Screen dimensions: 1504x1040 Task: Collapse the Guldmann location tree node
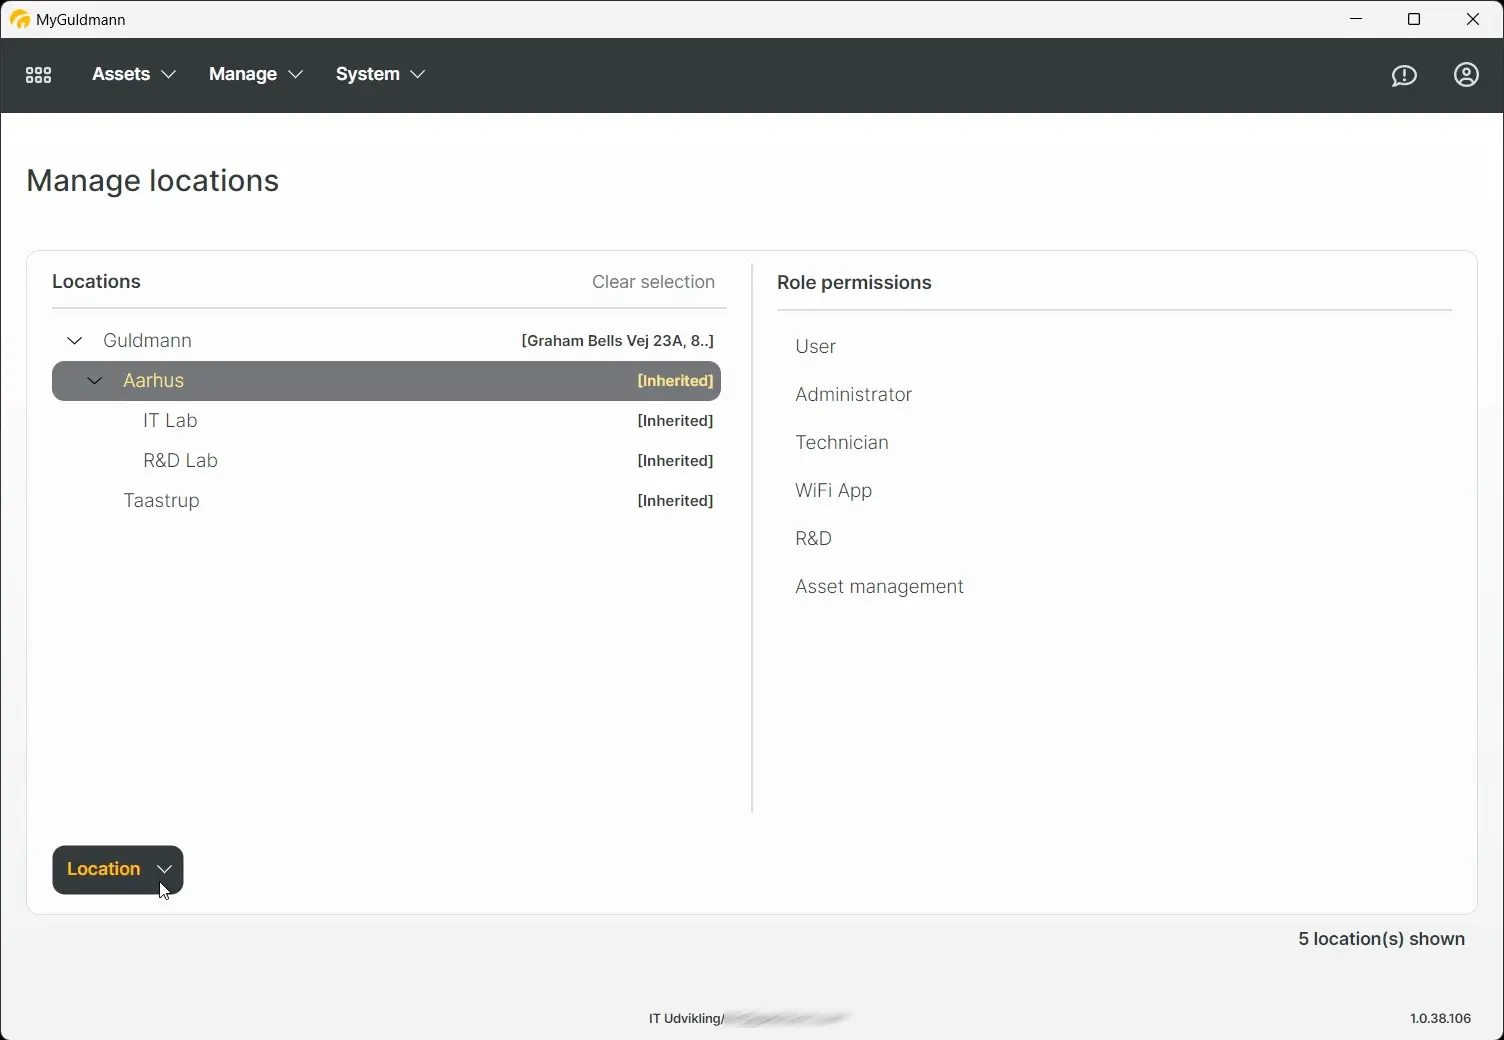(74, 340)
